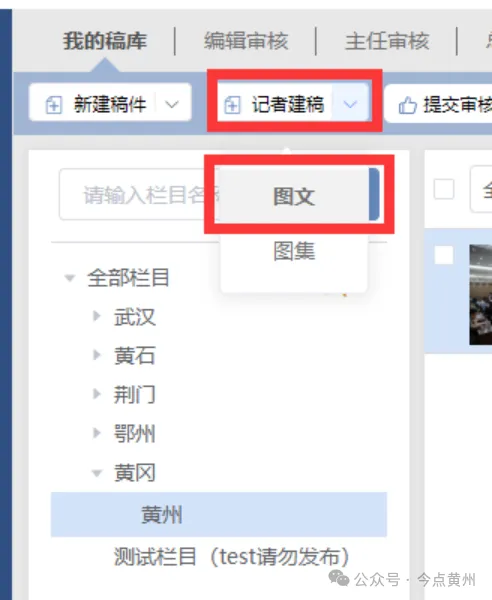Switch to the 主任审核 tab
The height and width of the screenshot is (600, 492).
tap(387, 41)
